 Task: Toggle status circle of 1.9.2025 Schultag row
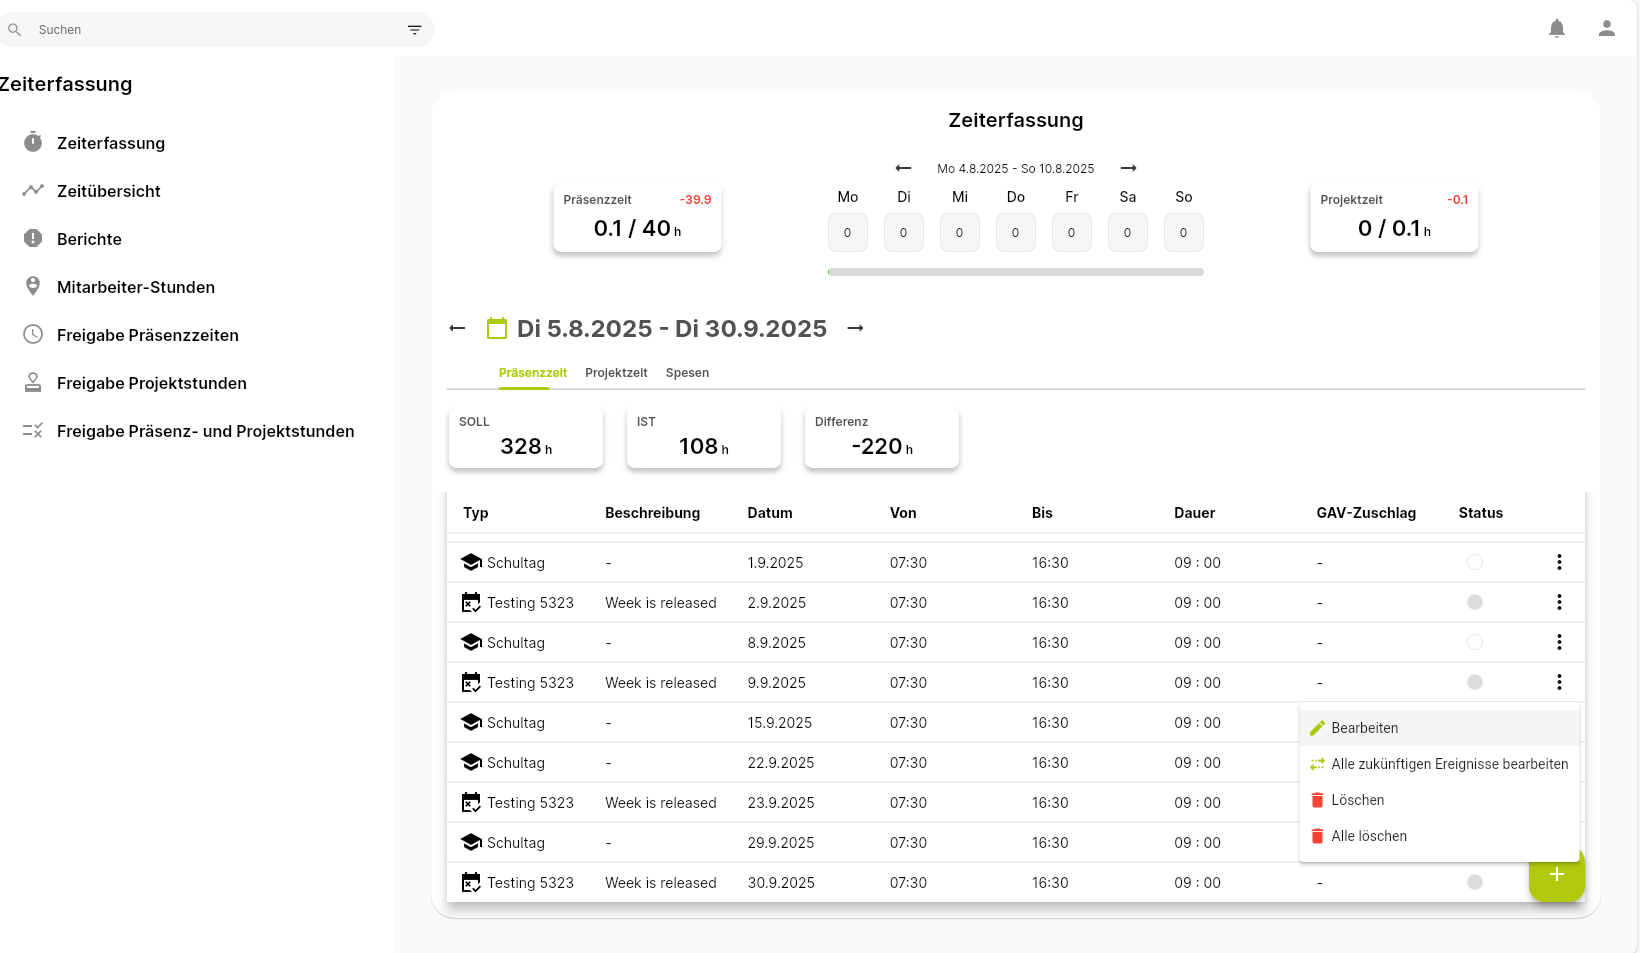[x=1475, y=562]
